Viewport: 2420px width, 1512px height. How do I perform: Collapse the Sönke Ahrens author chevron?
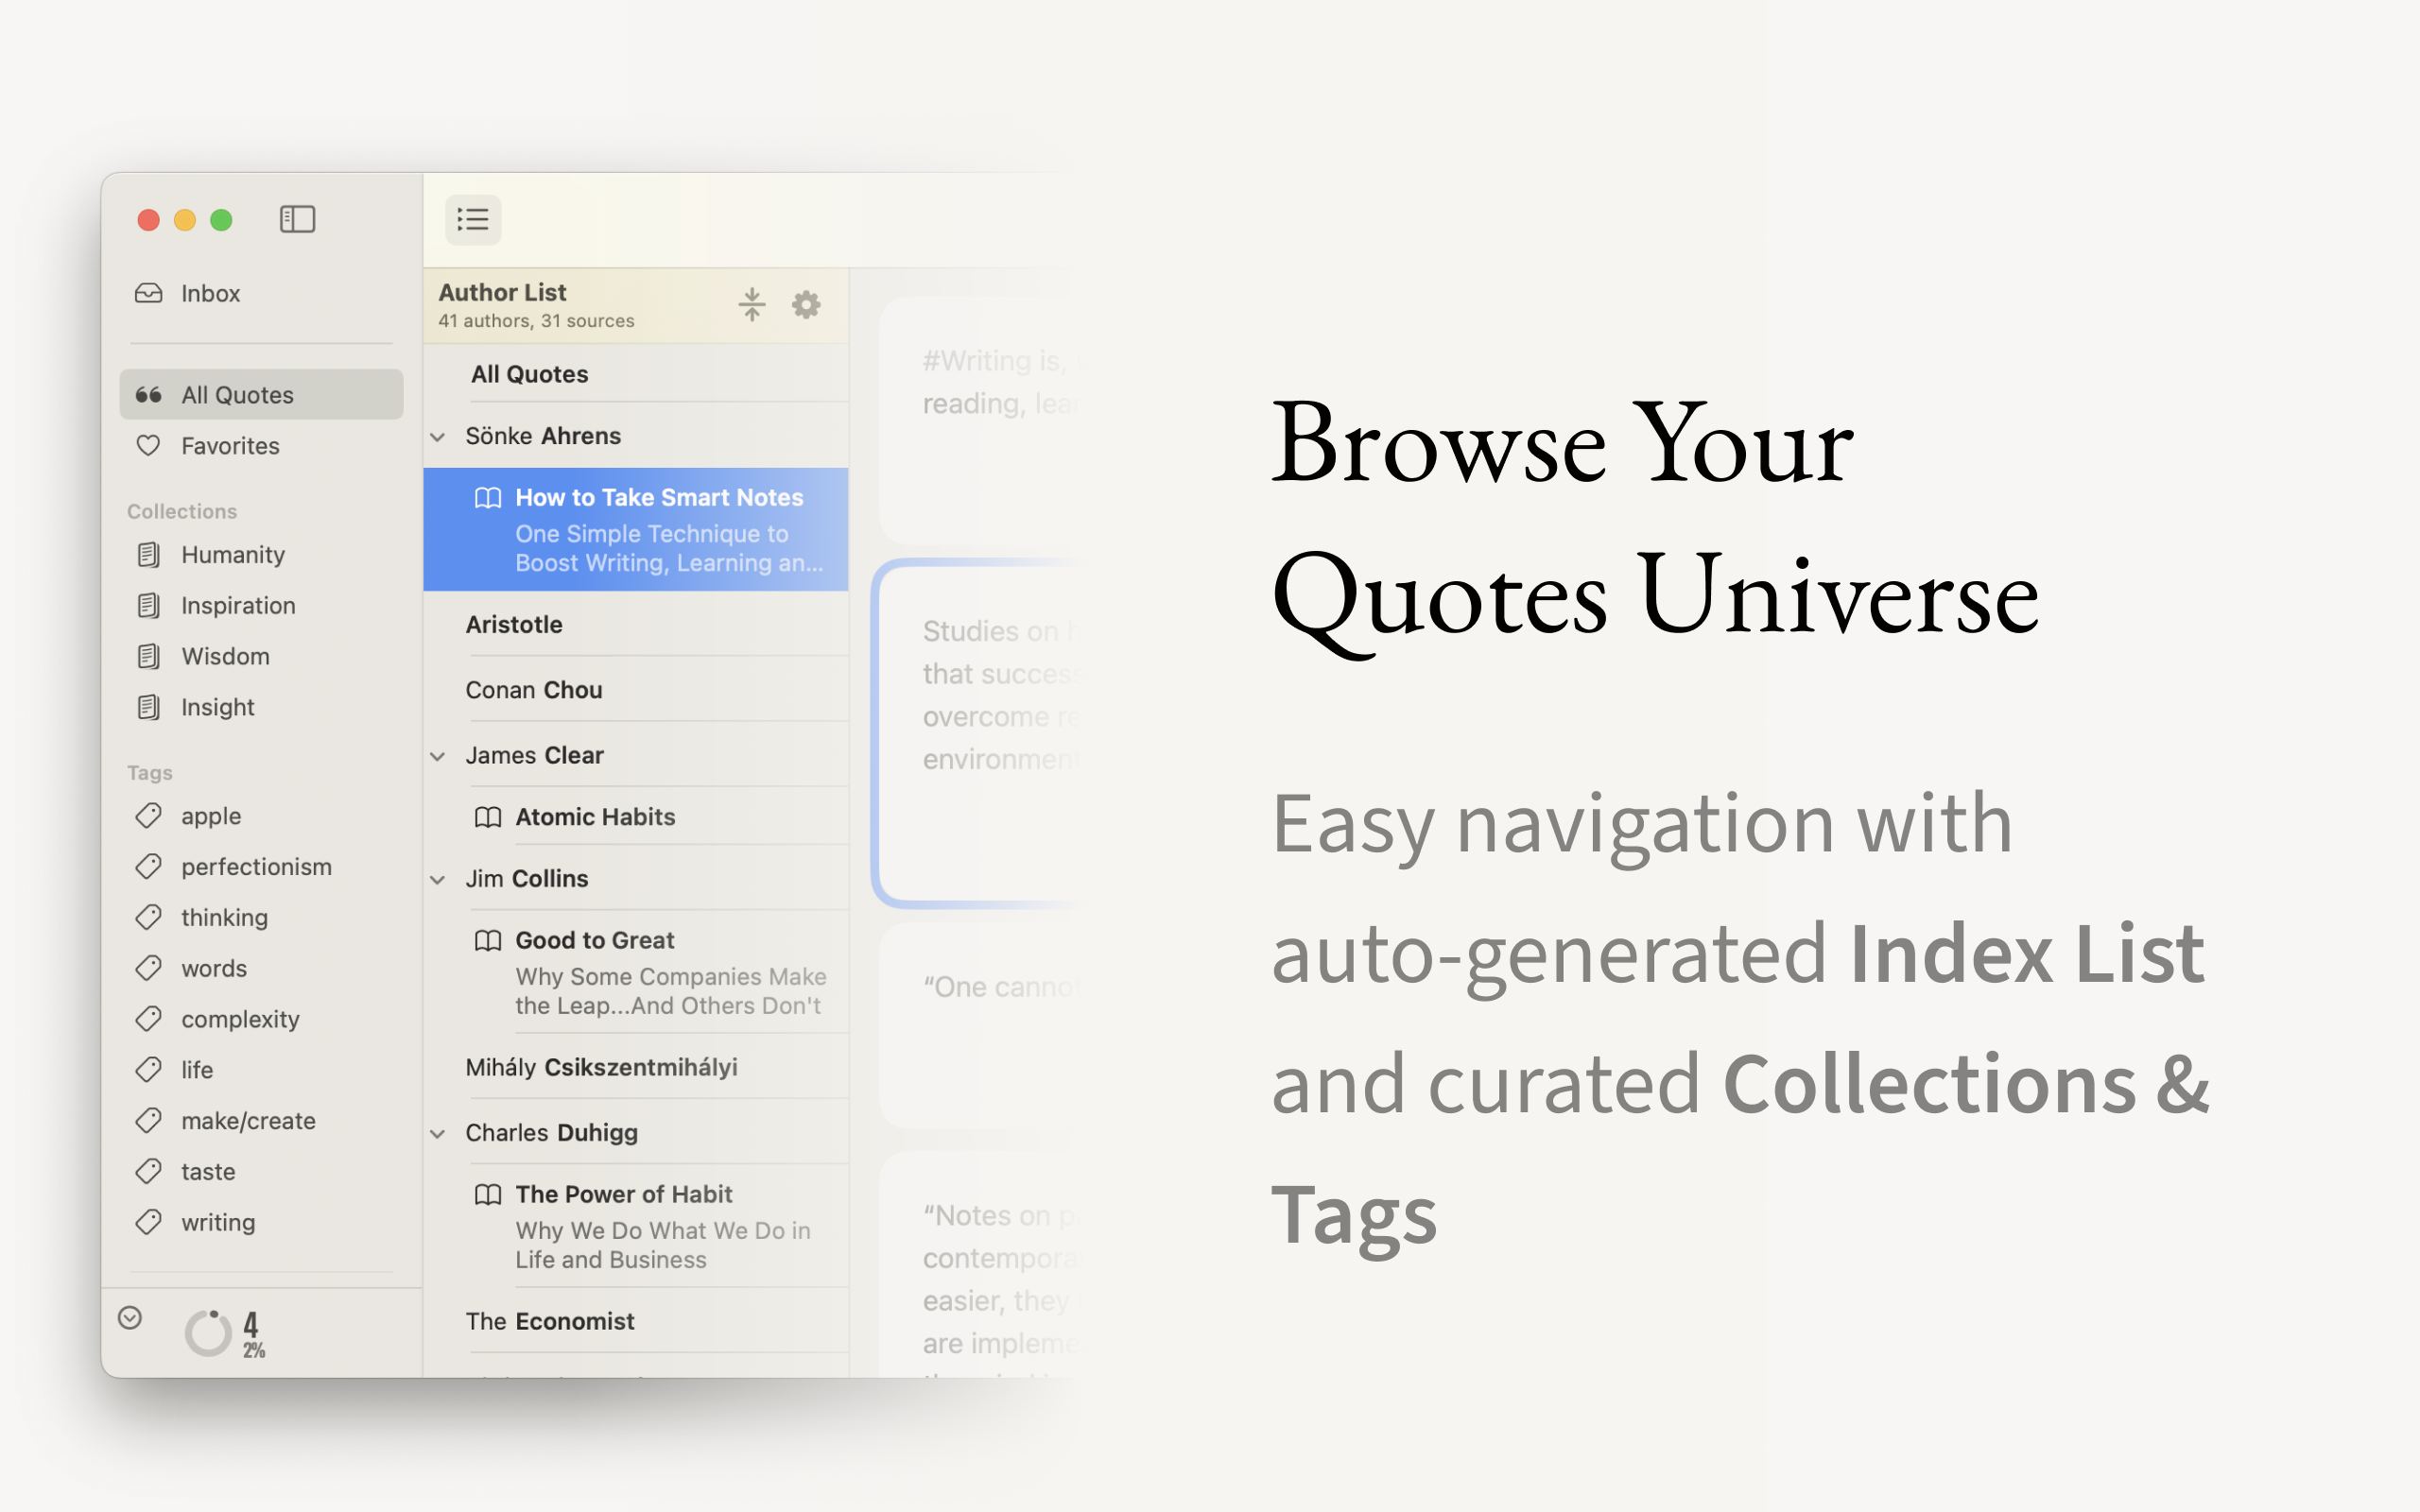click(x=438, y=437)
